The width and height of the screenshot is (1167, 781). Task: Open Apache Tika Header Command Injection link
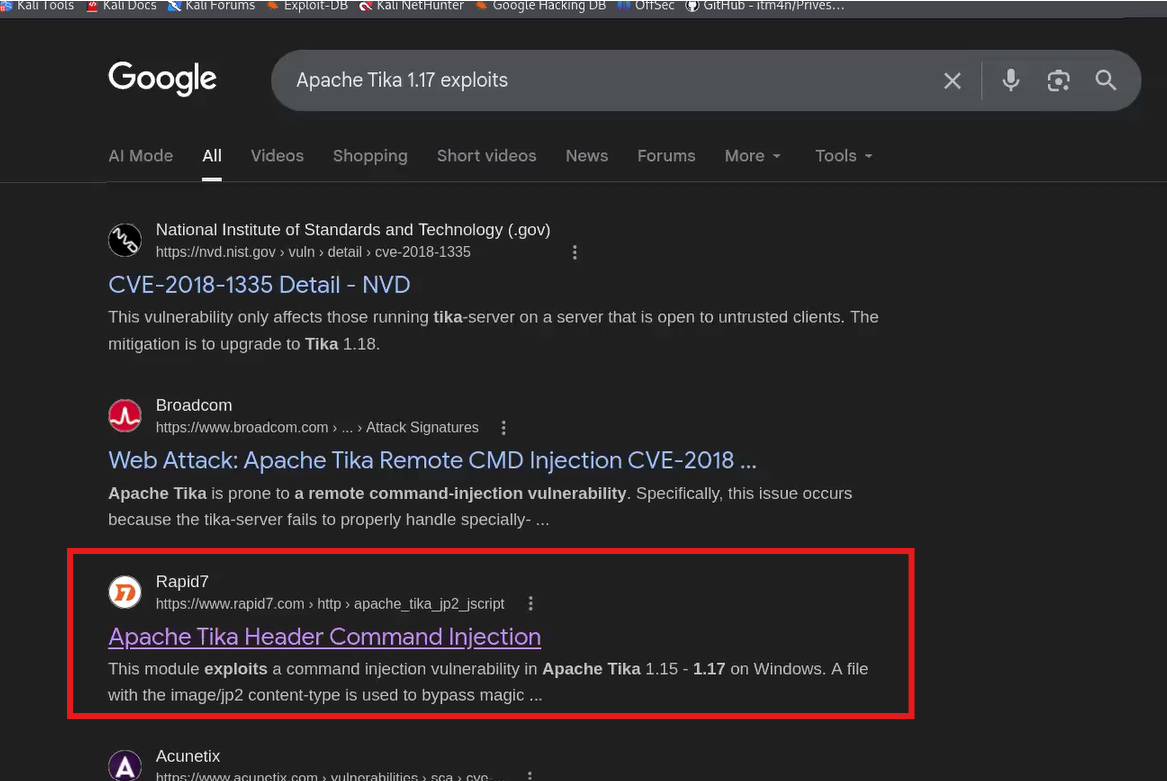click(324, 637)
